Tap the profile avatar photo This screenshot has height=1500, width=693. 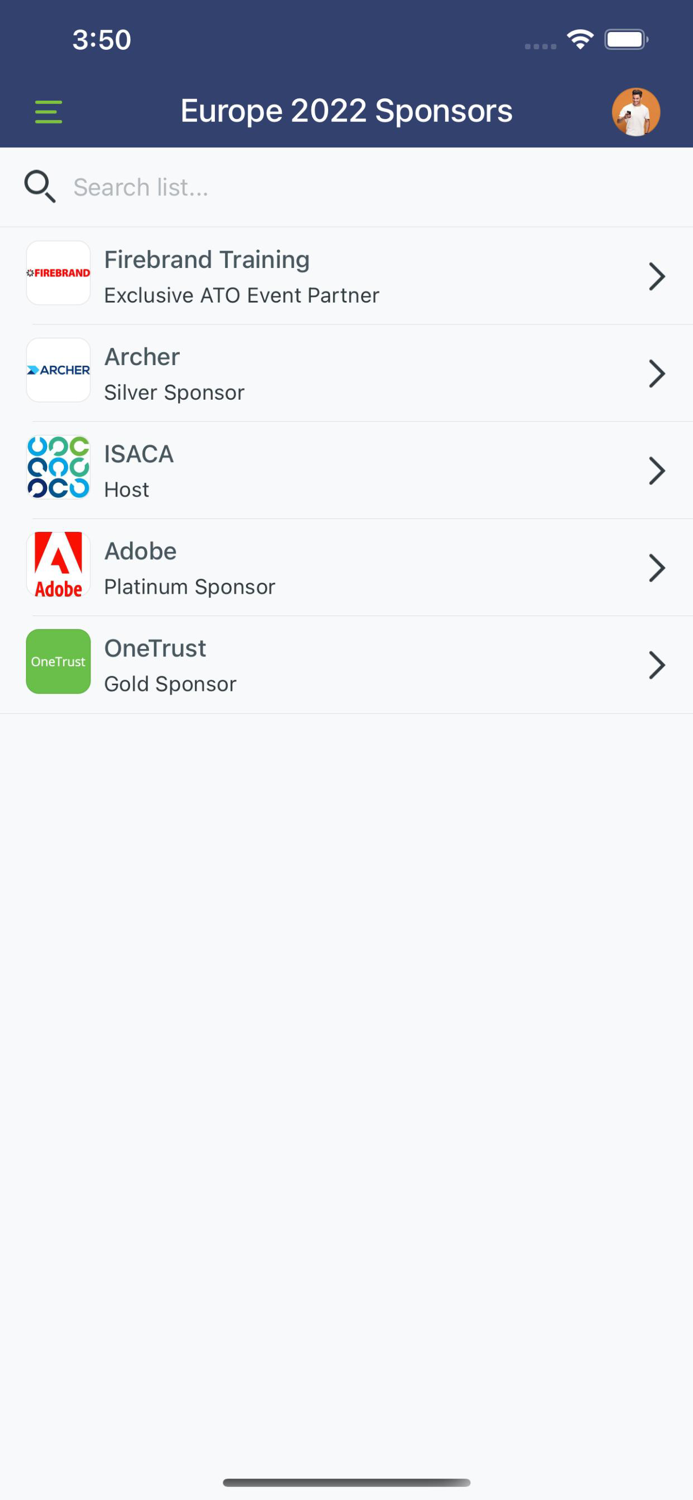(636, 112)
